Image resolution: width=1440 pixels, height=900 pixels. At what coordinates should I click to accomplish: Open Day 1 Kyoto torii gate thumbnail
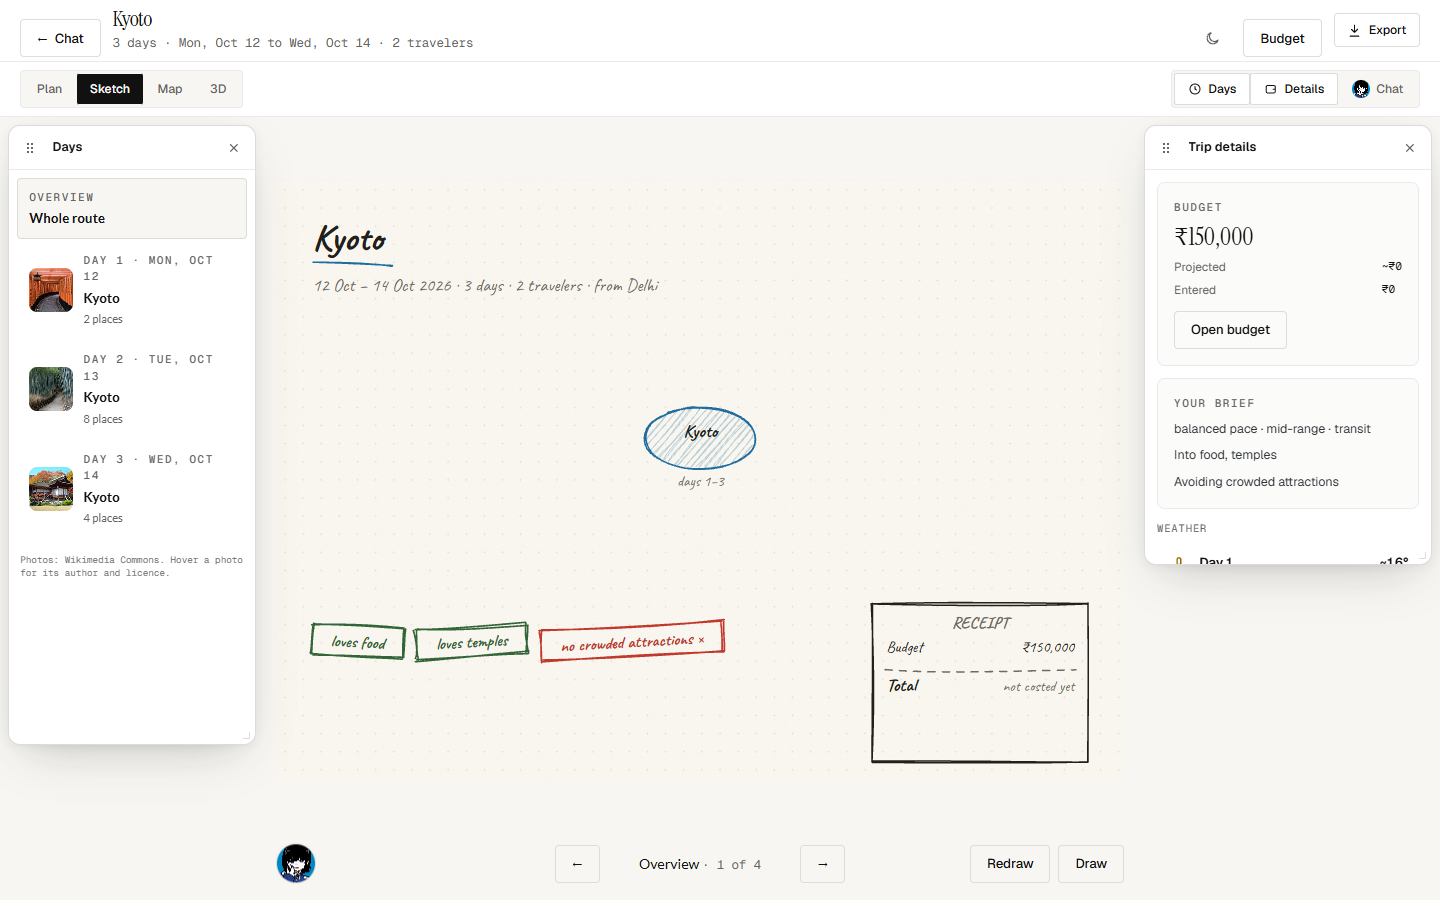click(51, 290)
